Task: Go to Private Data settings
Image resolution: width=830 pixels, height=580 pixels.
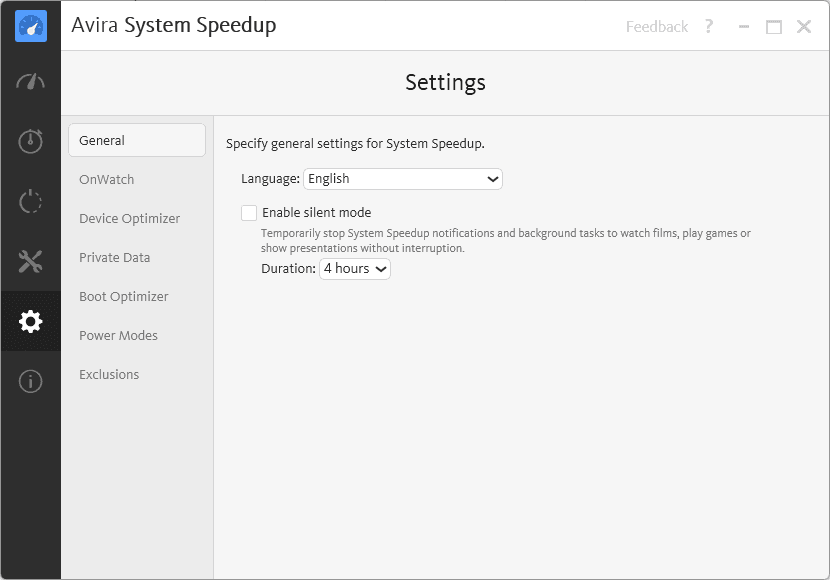Action: (115, 258)
